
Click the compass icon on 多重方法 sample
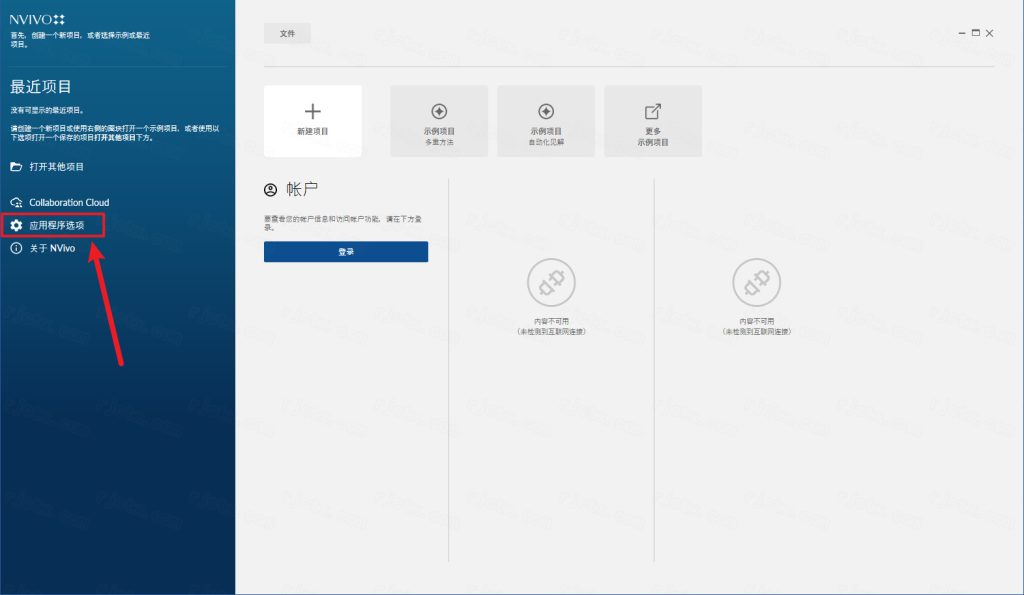(x=439, y=112)
